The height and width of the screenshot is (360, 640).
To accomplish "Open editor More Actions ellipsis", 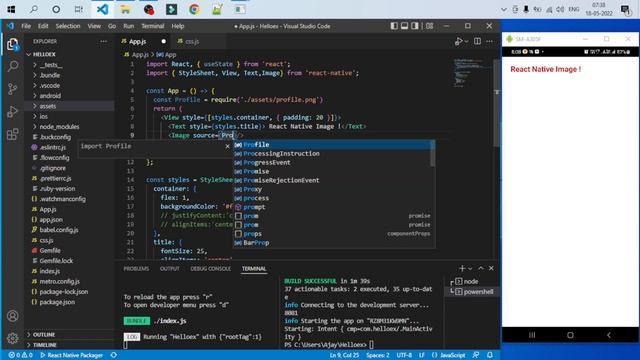I will point(489,41).
